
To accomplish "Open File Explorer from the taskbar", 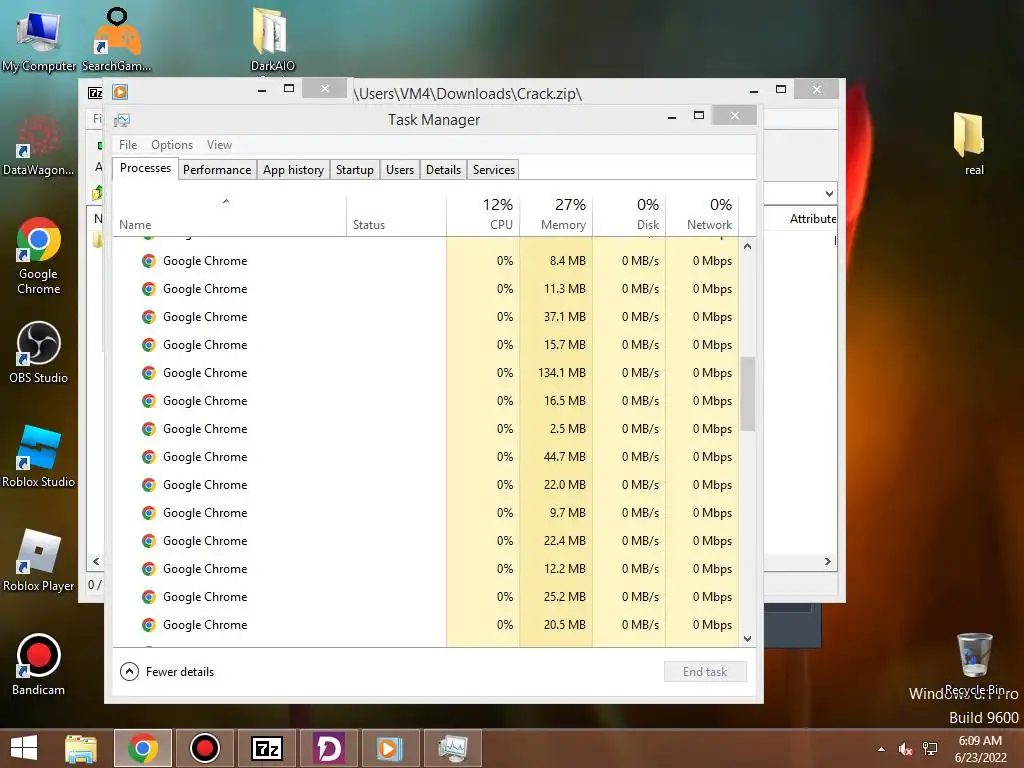I will coord(81,748).
